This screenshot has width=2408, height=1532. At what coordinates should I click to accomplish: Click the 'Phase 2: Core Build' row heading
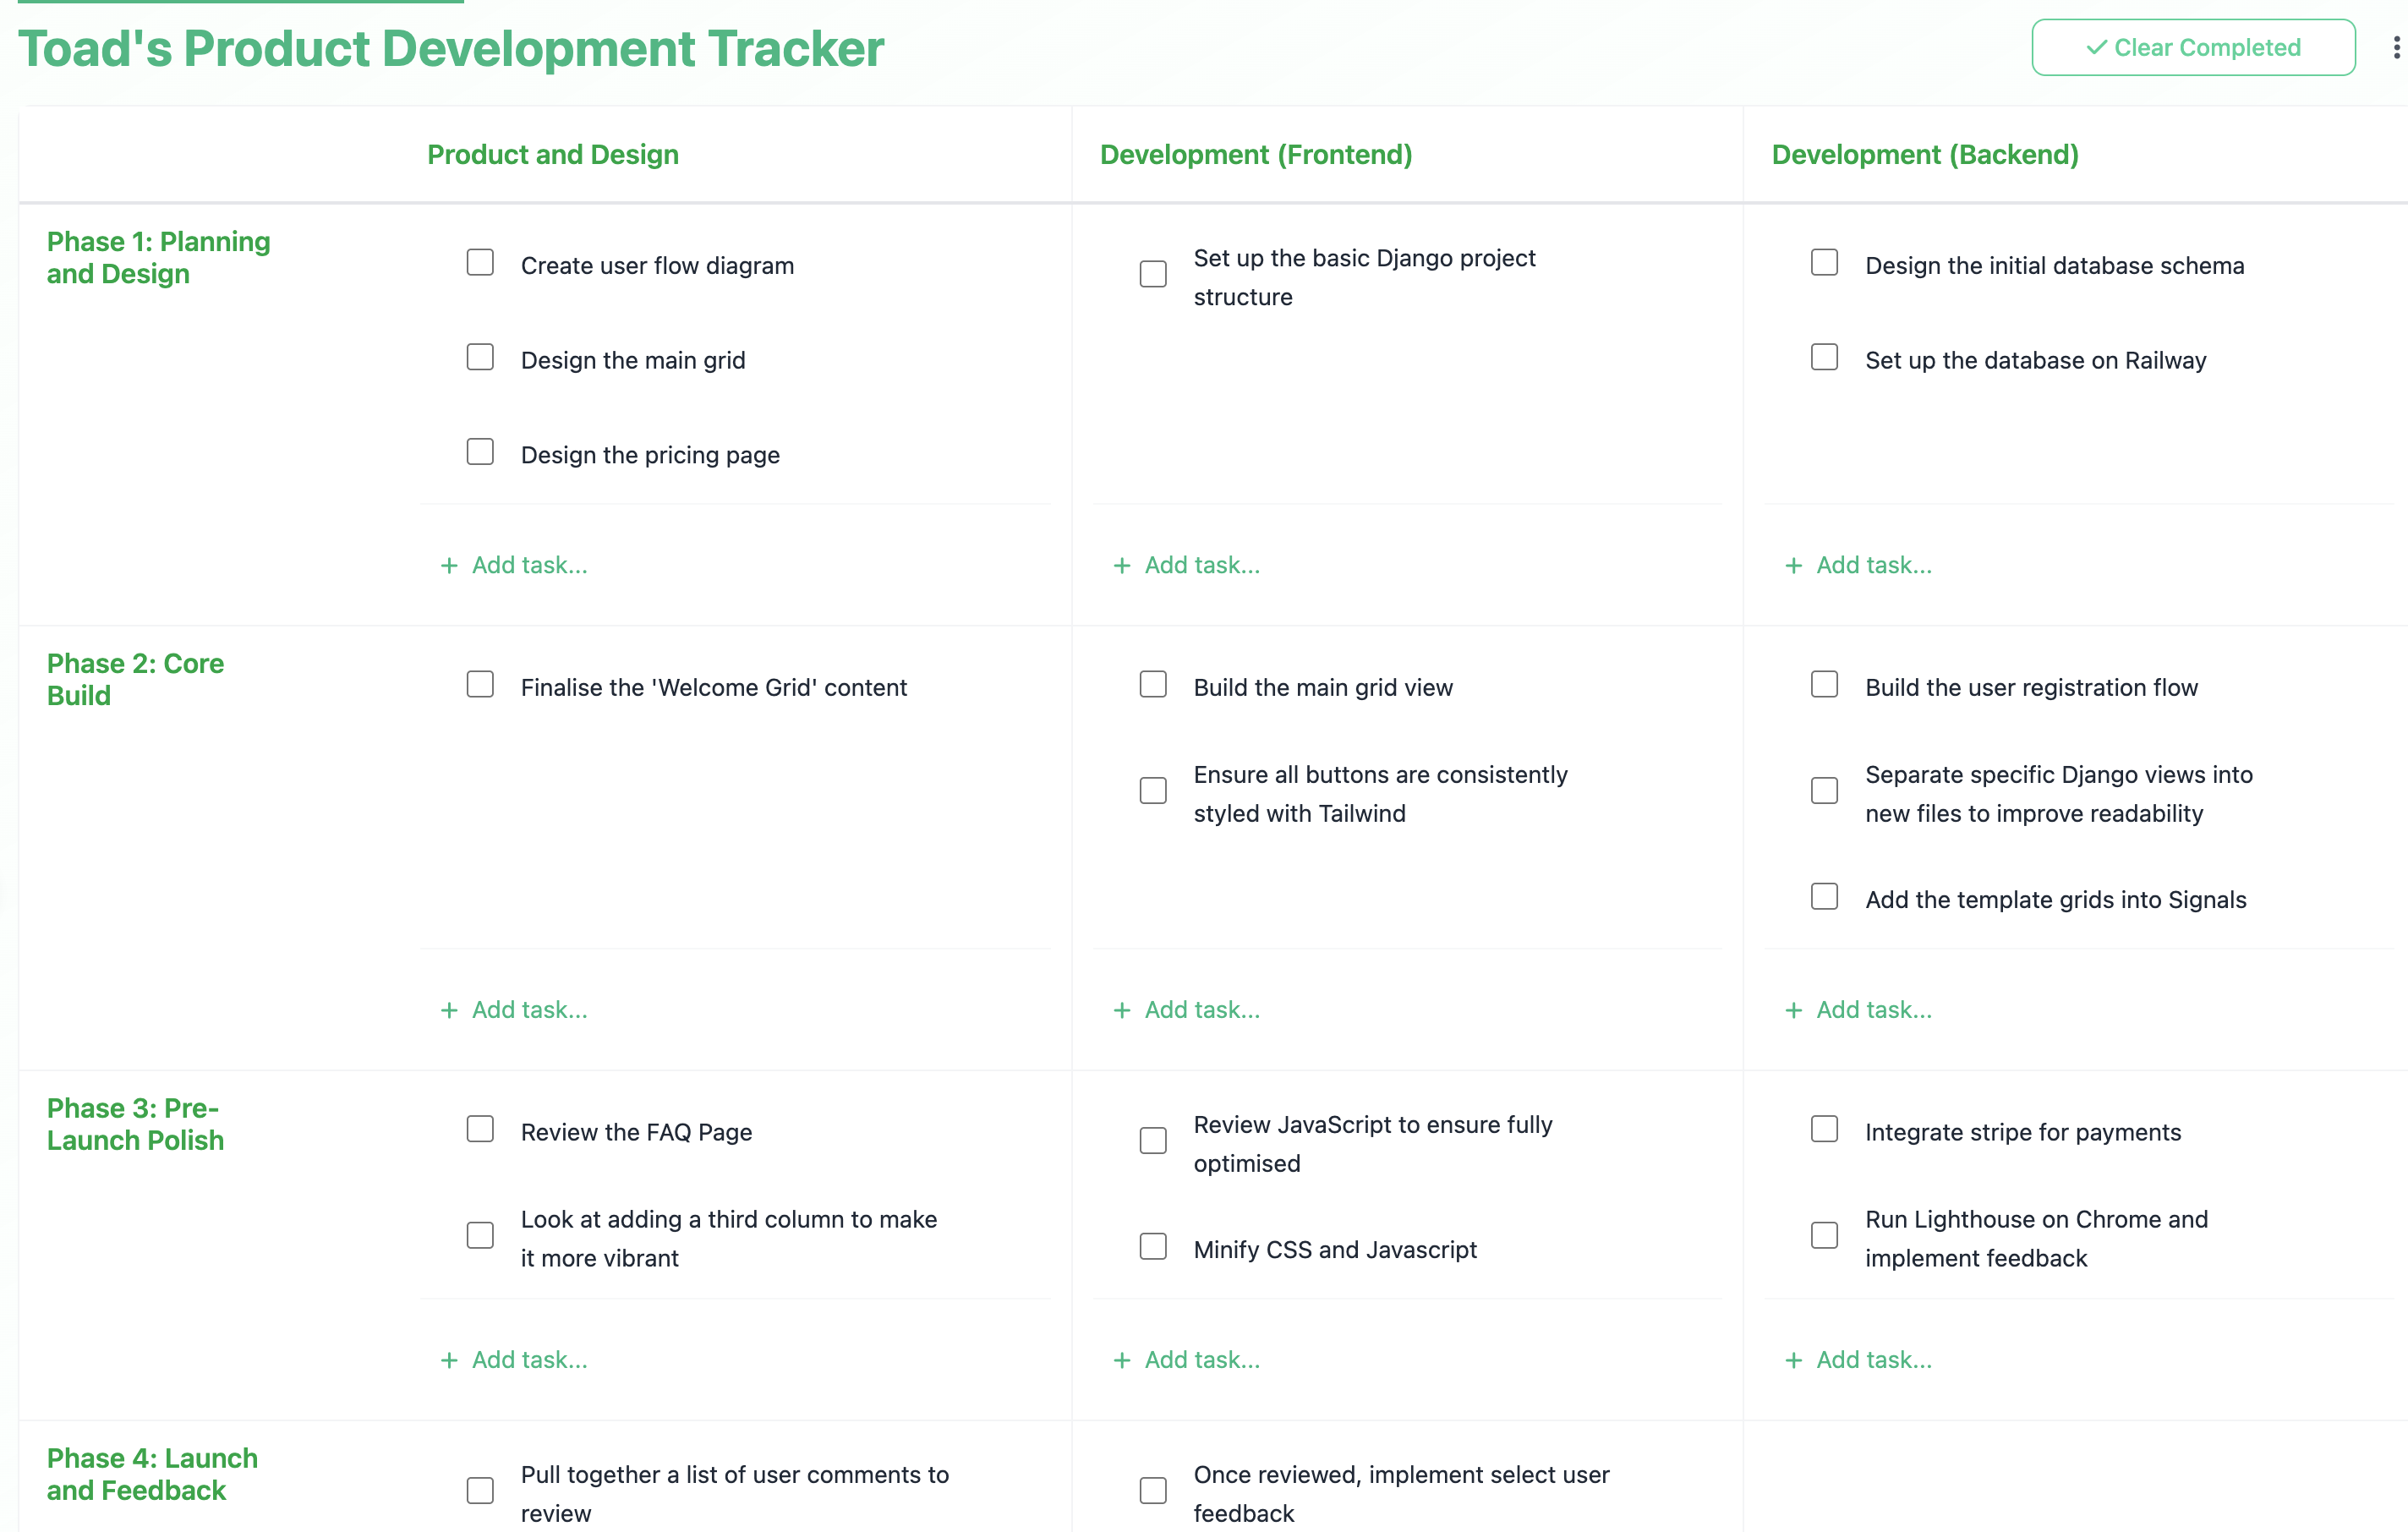(x=135, y=680)
